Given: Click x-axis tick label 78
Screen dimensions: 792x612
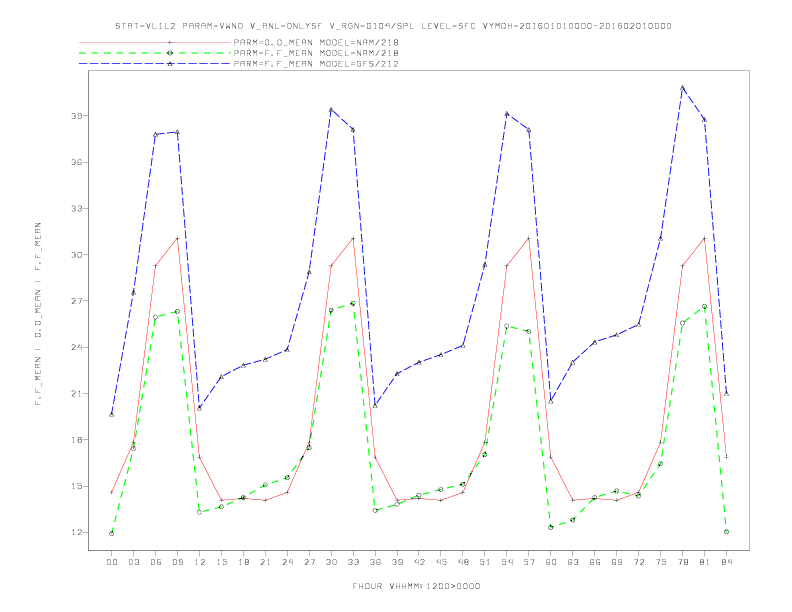Looking at the screenshot, I should click(683, 562).
